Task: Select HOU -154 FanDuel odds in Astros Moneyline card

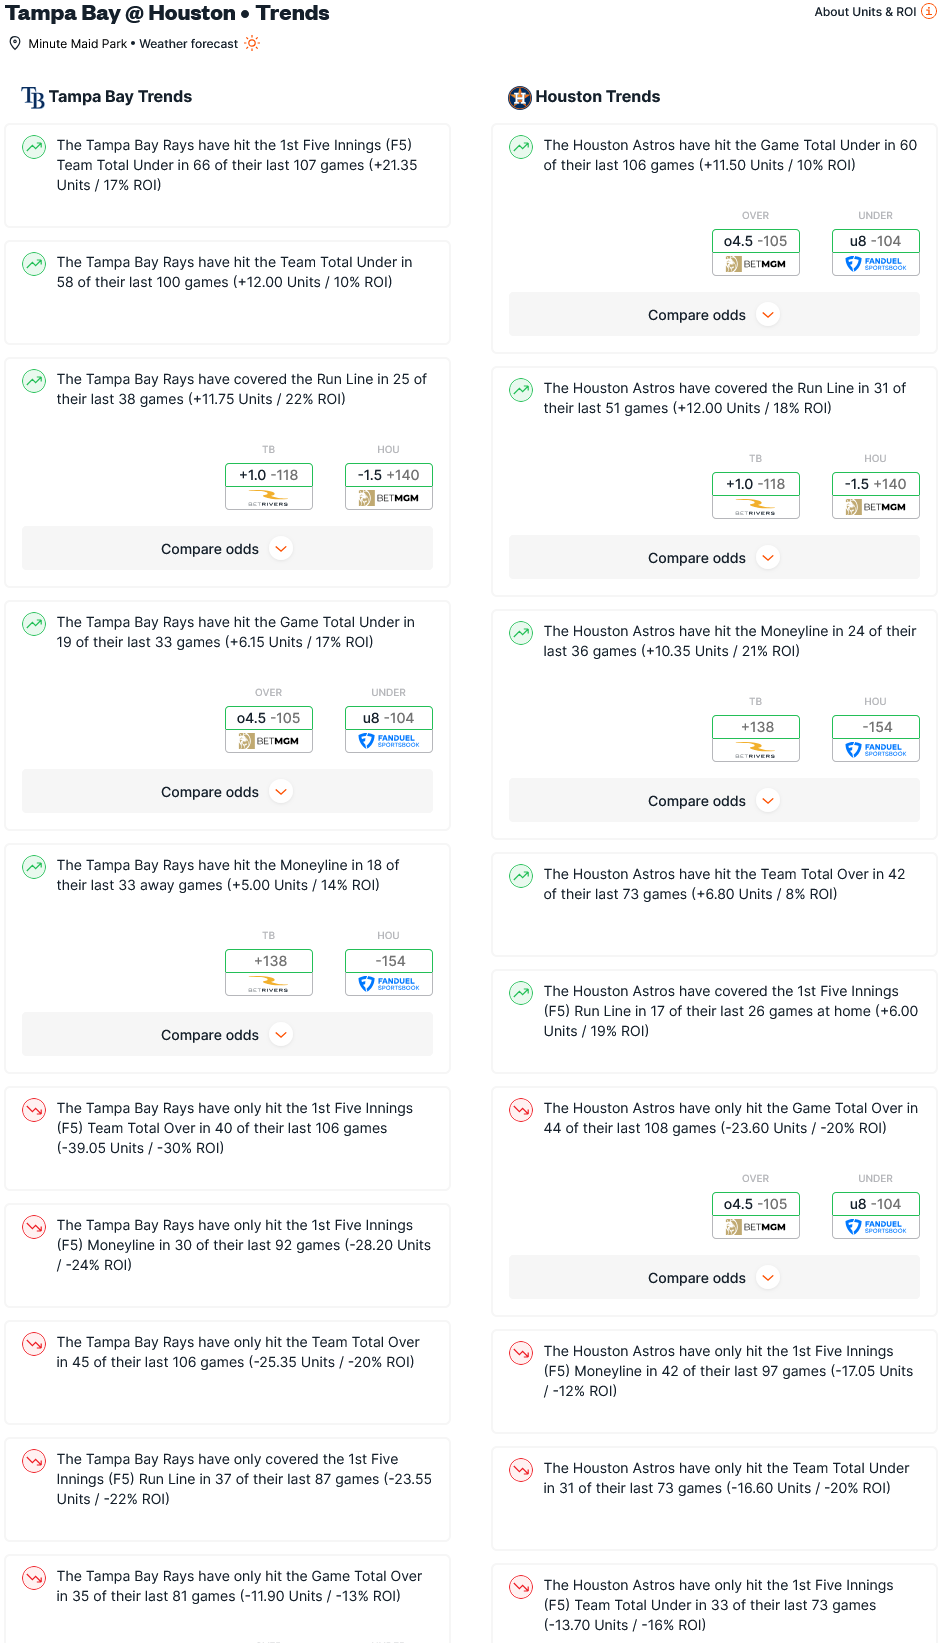Action: [876, 738]
